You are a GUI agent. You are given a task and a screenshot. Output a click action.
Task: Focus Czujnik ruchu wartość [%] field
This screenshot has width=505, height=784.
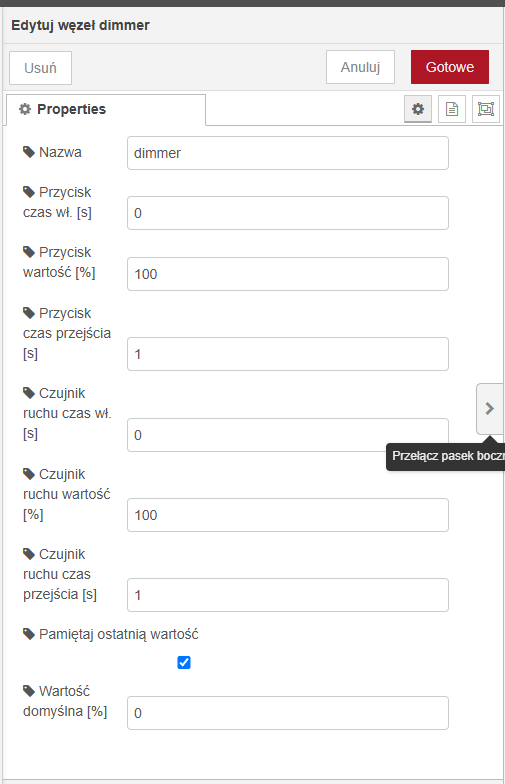point(288,515)
